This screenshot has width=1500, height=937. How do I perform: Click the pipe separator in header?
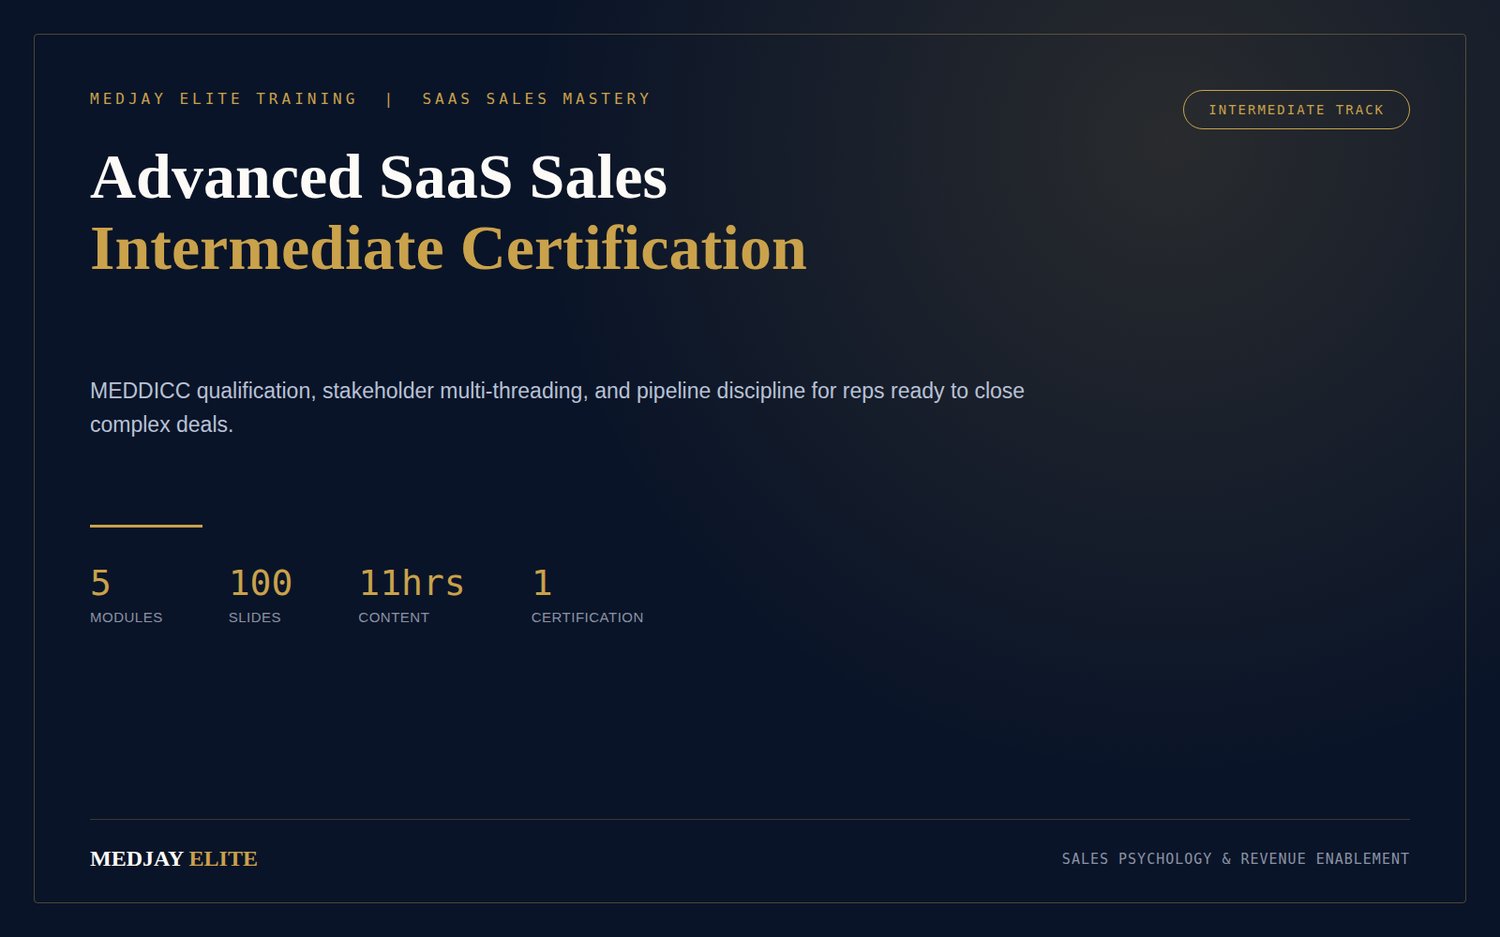[x=389, y=99]
